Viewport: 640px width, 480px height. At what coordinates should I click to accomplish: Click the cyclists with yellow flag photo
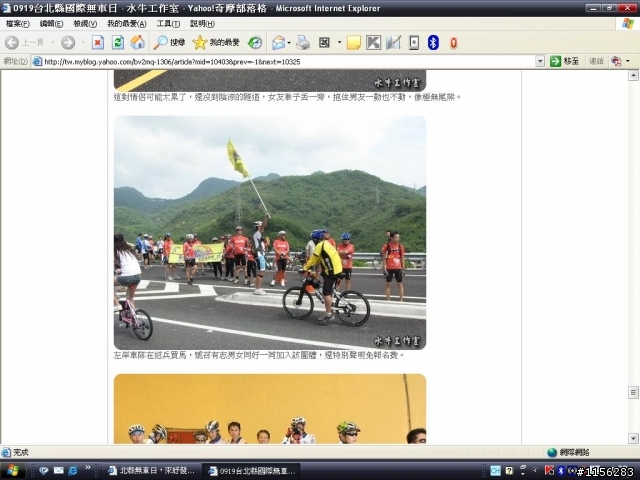270,233
